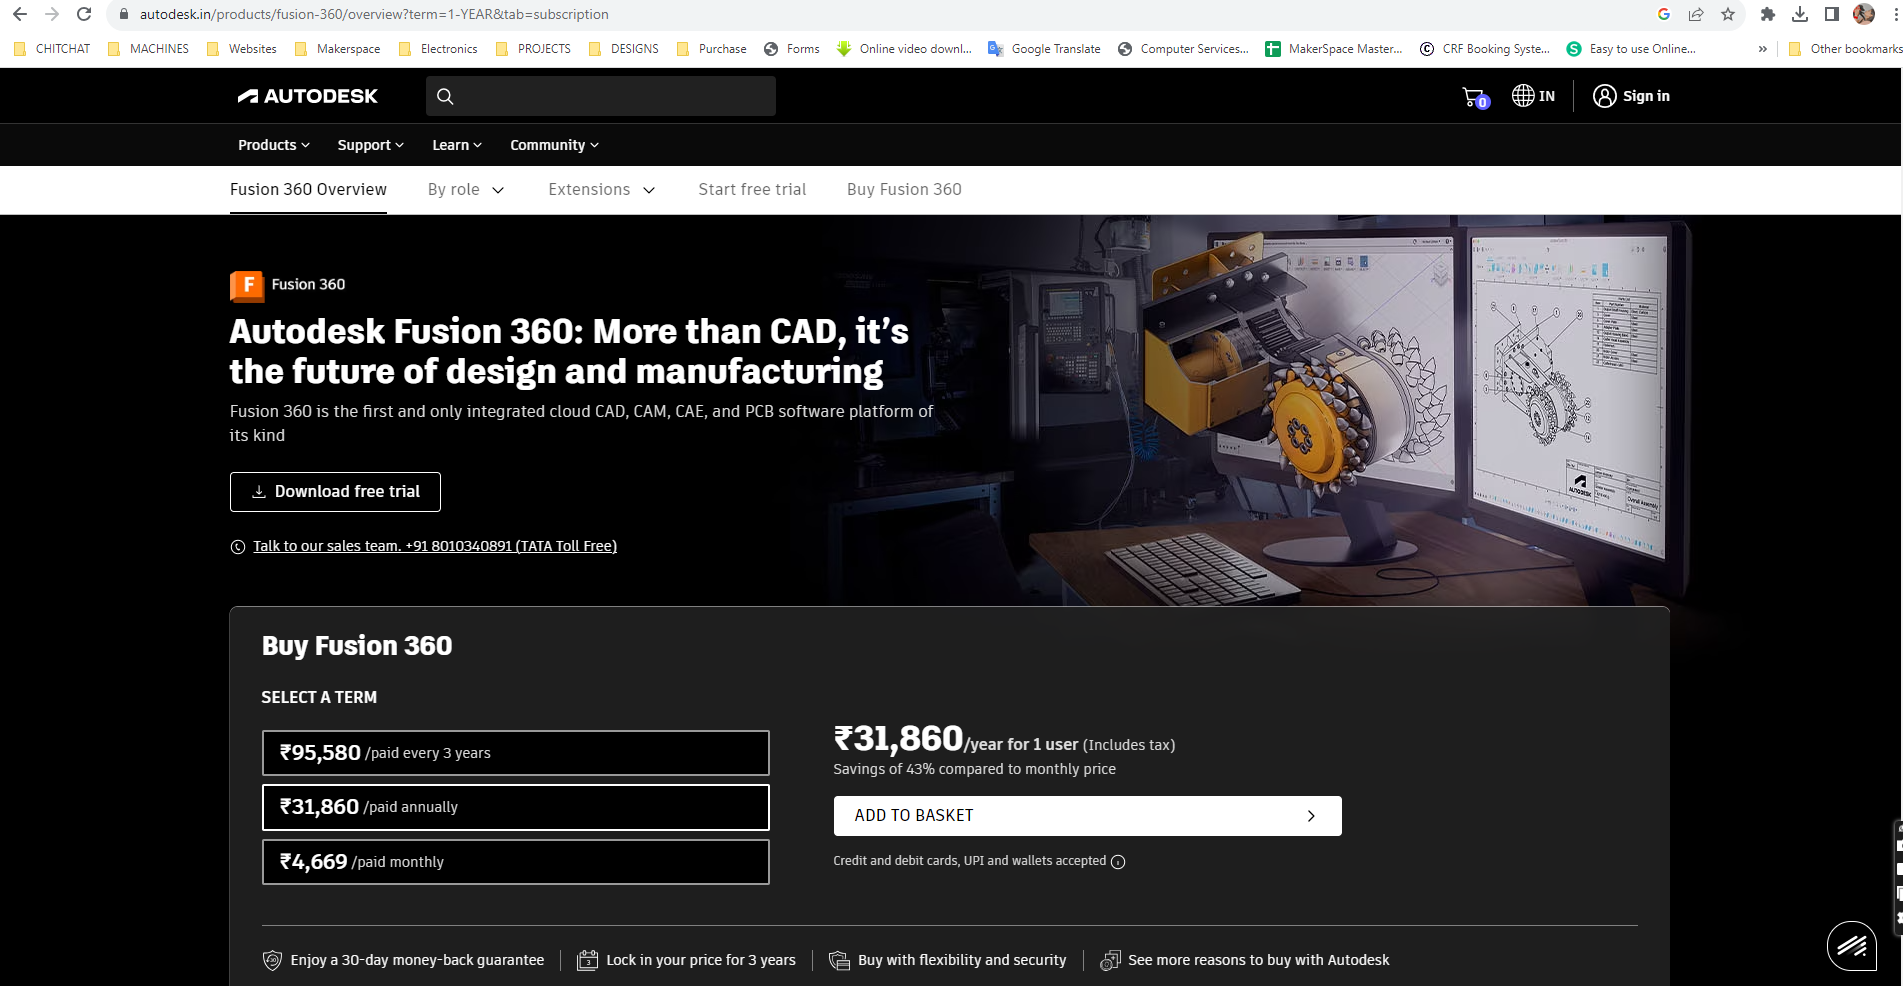Click the info icon beside payment methods
This screenshot has height=986, width=1903.
click(1118, 862)
